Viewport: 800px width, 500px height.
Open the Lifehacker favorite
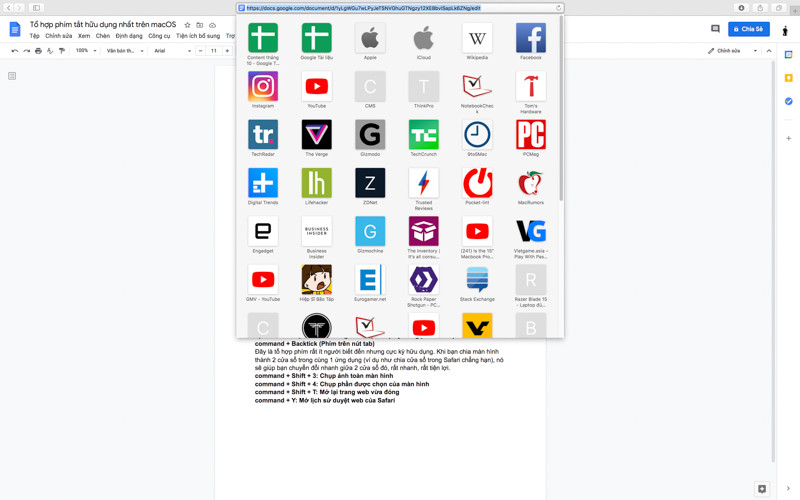316,183
